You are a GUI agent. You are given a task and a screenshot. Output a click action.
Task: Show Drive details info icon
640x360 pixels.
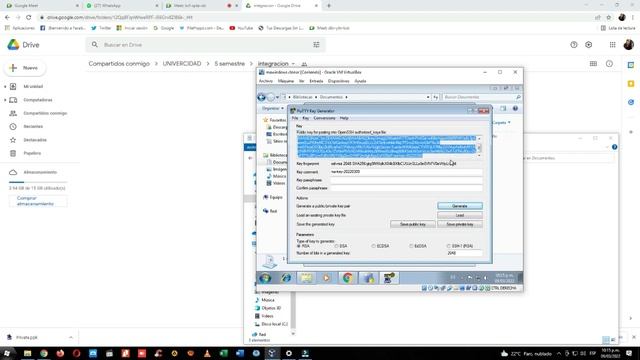point(609,64)
